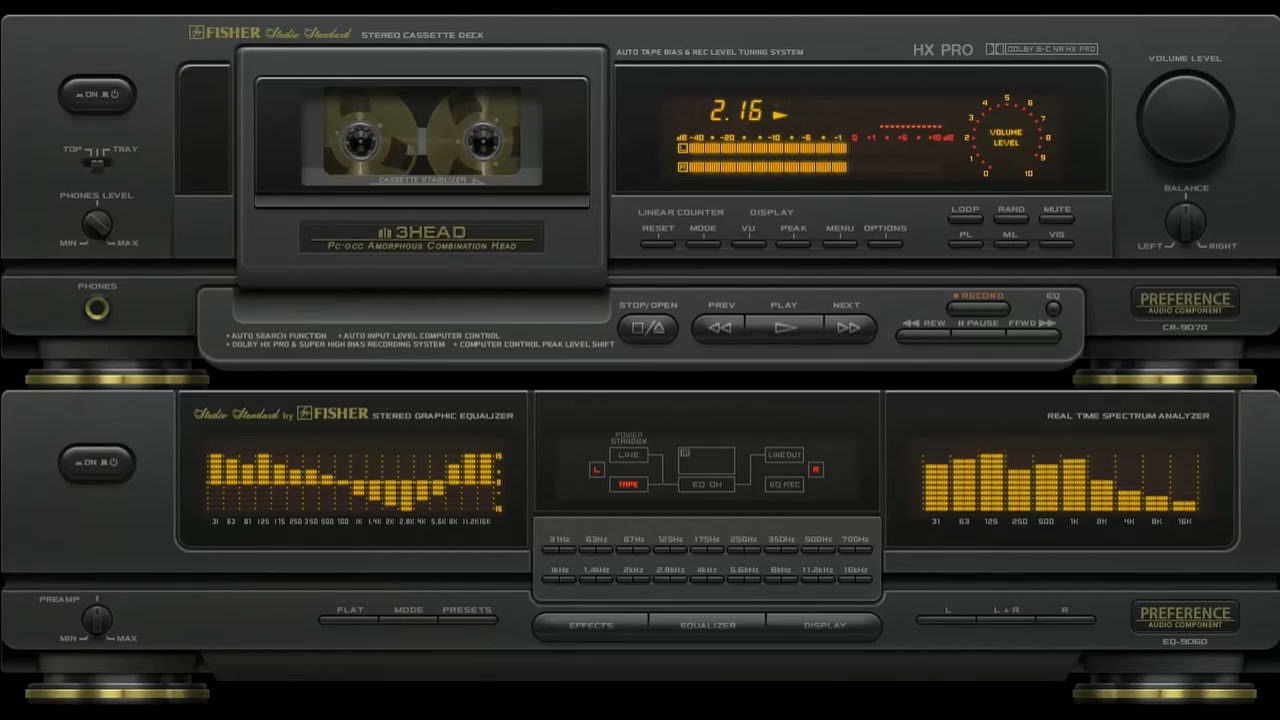Pause playback with the Pause button
1280x720 pixels.
(978, 335)
